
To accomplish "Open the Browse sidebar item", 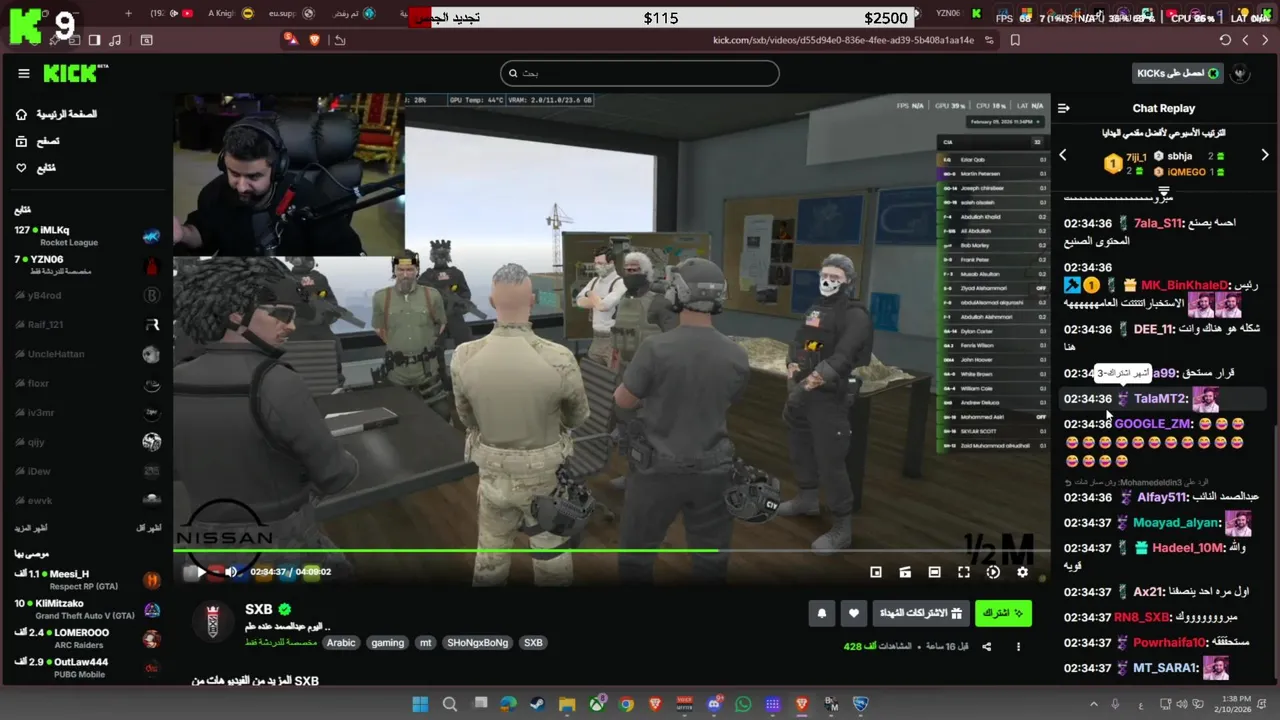I will pos(38,141).
